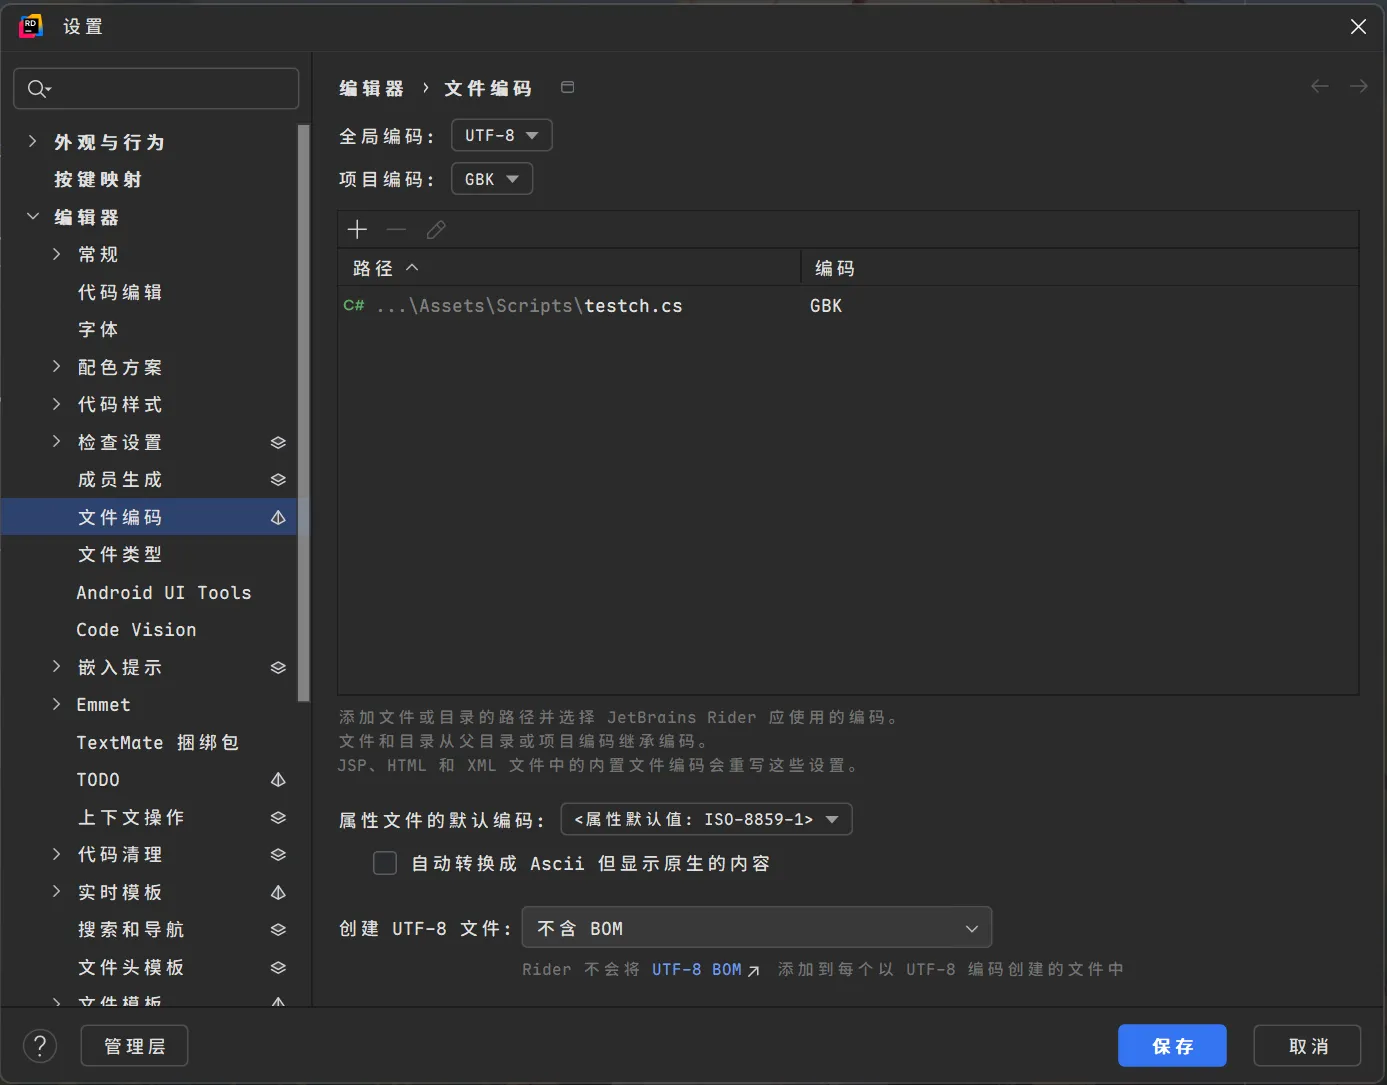Click layered override icon next to 搜索和导航
This screenshot has height=1085, width=1387.
pos(278,929)
